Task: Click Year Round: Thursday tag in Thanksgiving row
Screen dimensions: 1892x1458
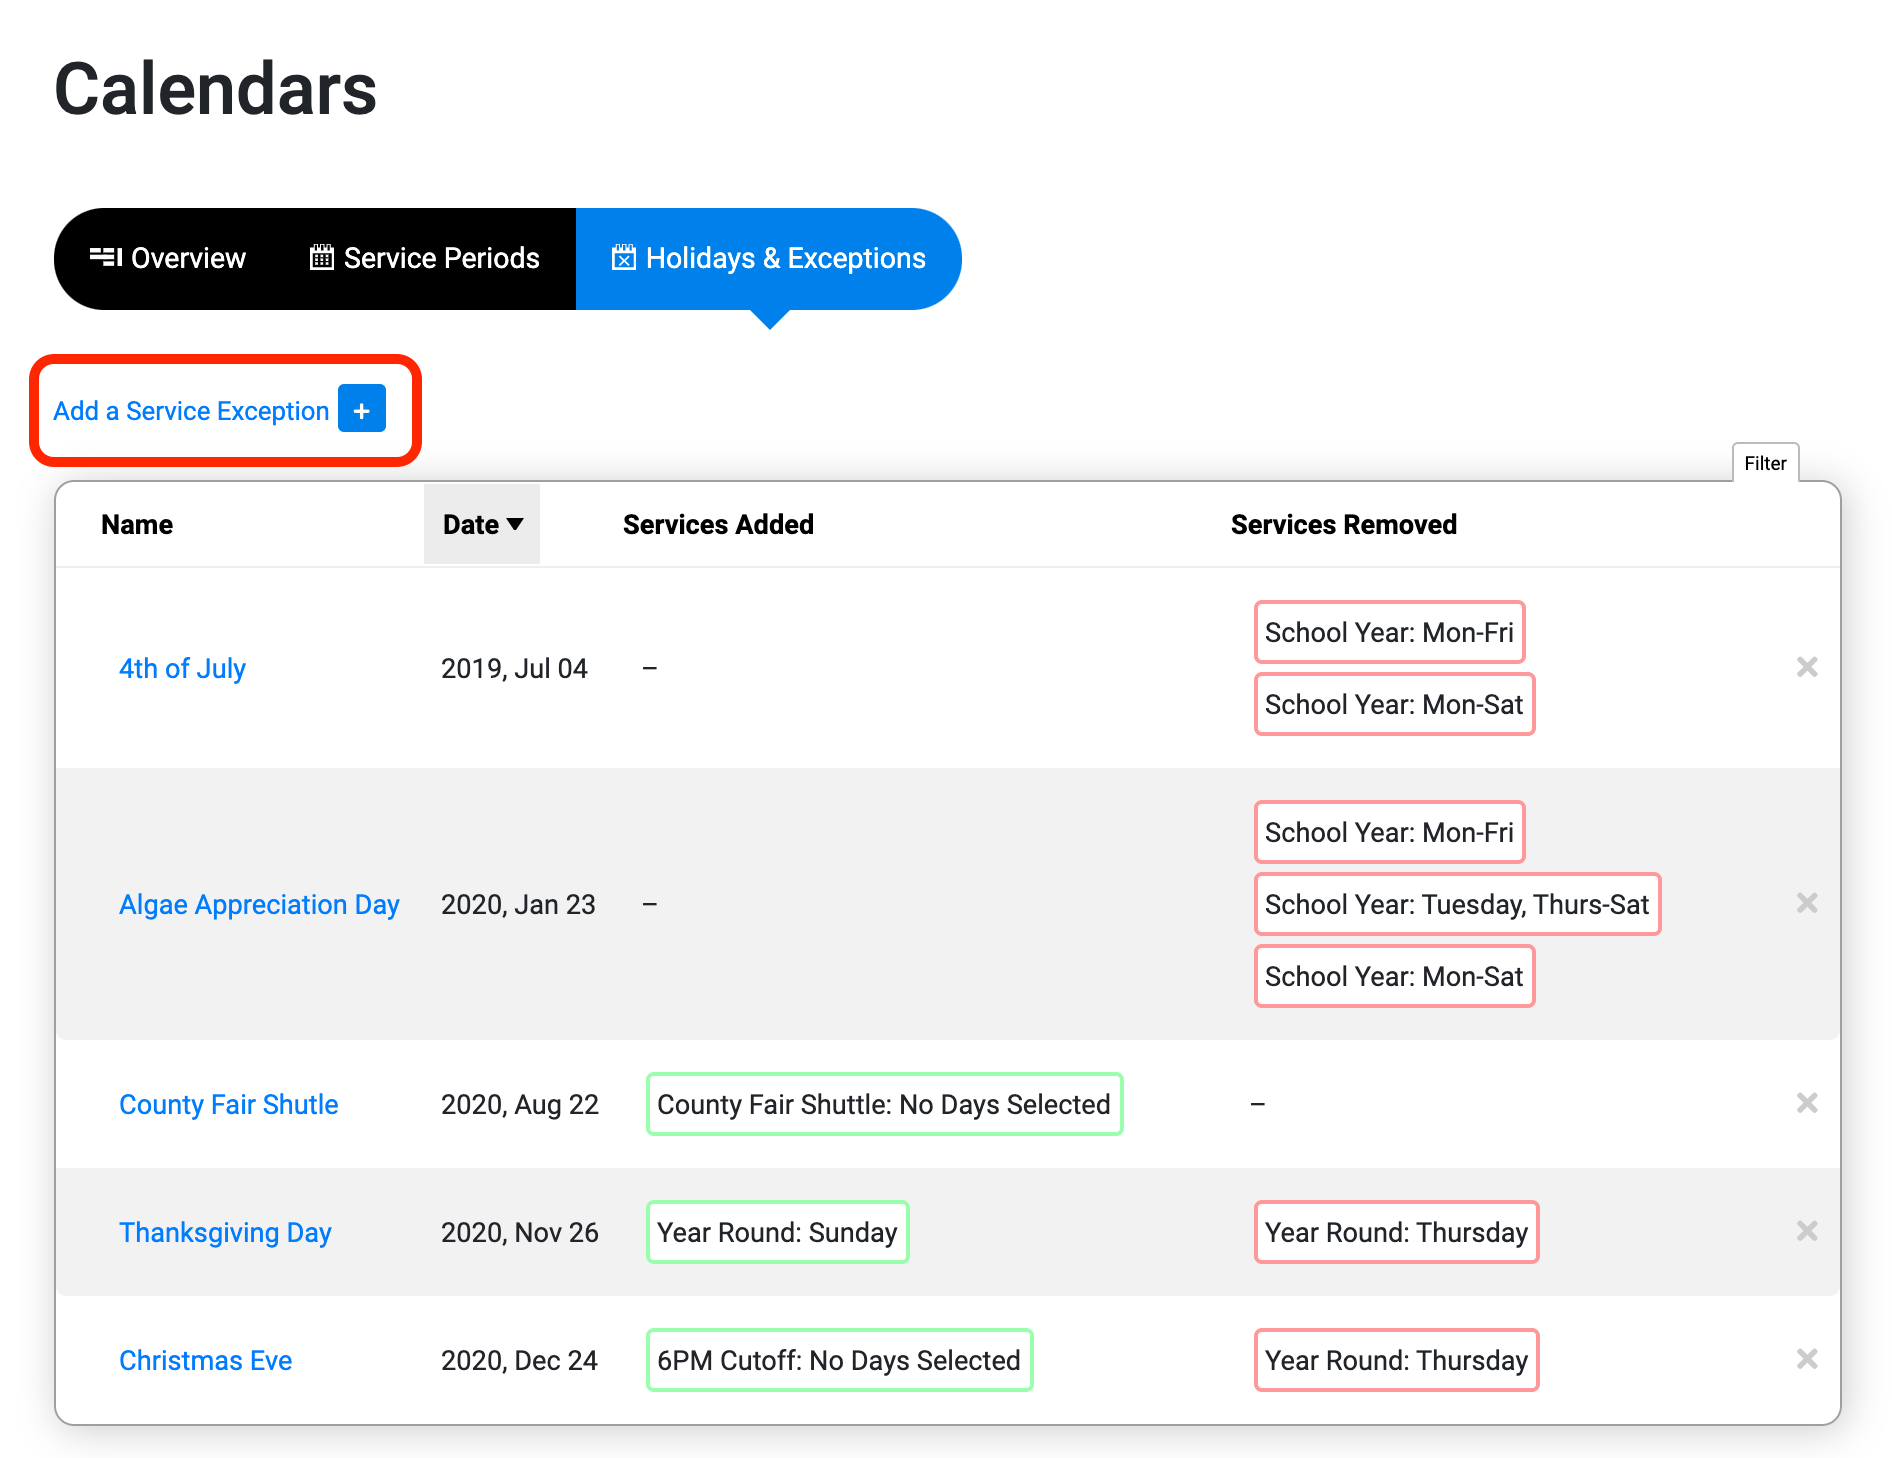Action: (x=1396, y=1232)
